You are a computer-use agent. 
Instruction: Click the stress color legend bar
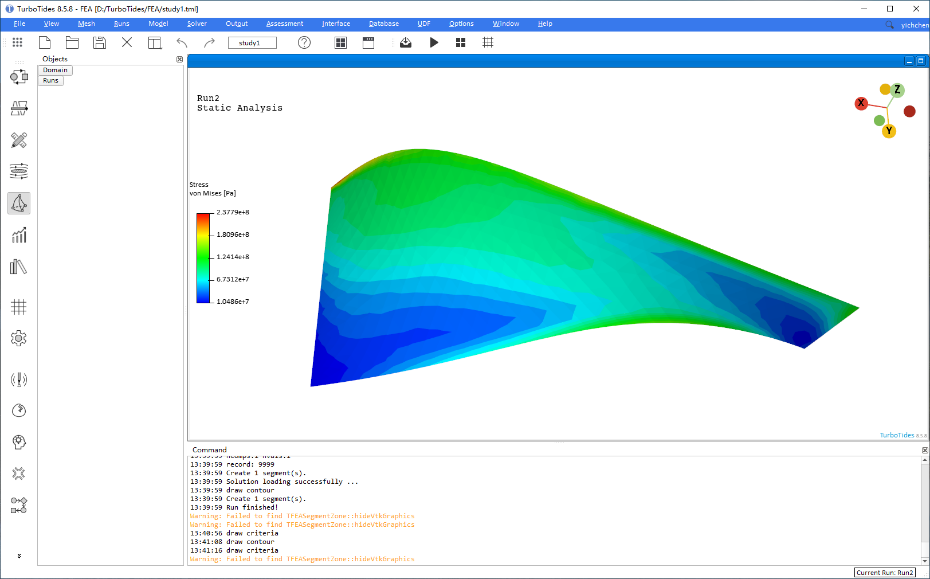tap(203, 257)
